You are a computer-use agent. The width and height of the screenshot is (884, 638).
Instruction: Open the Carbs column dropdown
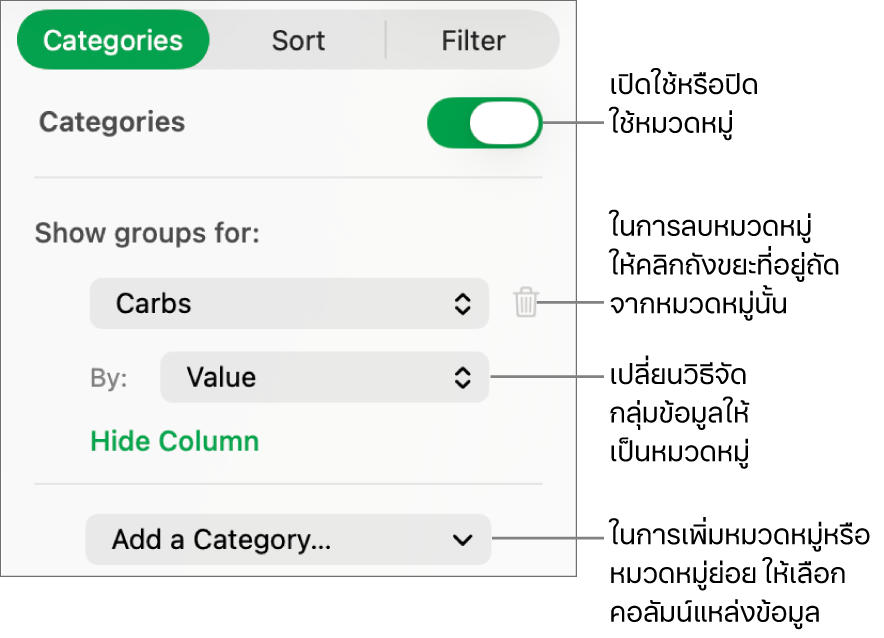point(289,304)
